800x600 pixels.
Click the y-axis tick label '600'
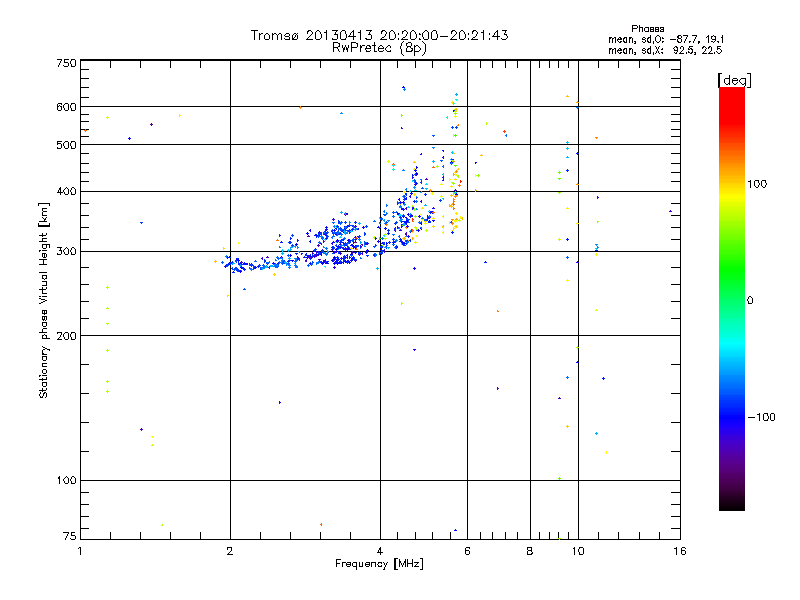[66, 107]
